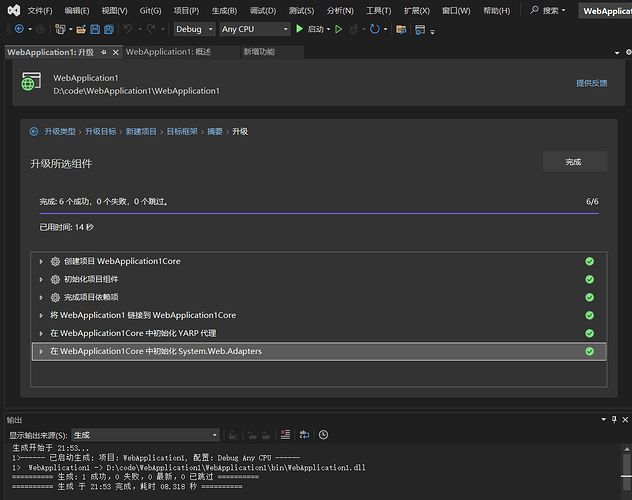Click the green Start debugging play icon
This screenshot has height=500, width=632.
point(300,29)
